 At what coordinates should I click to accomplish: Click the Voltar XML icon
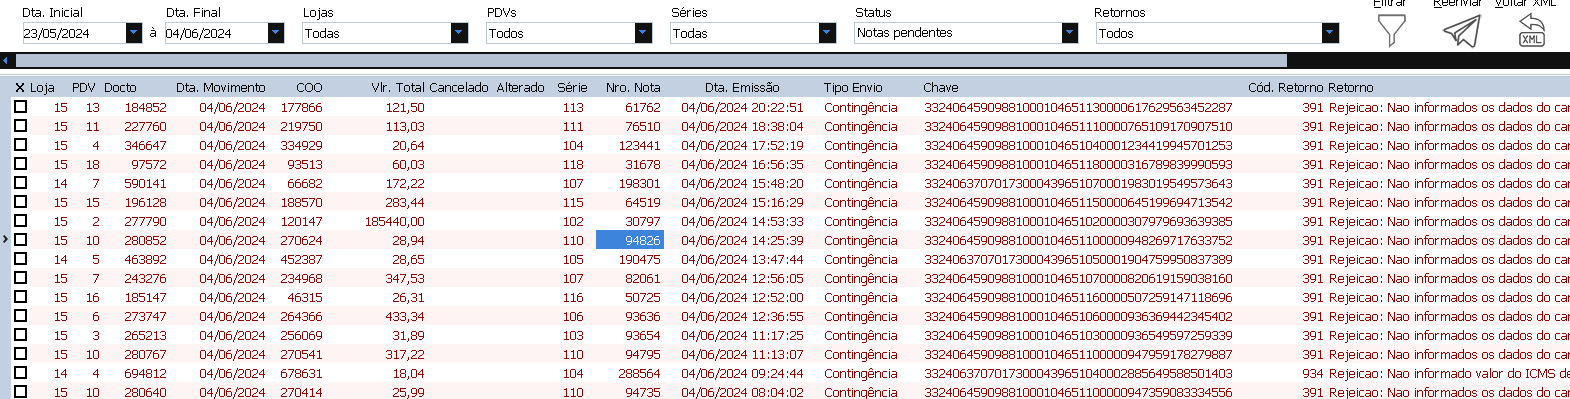[1531, 30]
